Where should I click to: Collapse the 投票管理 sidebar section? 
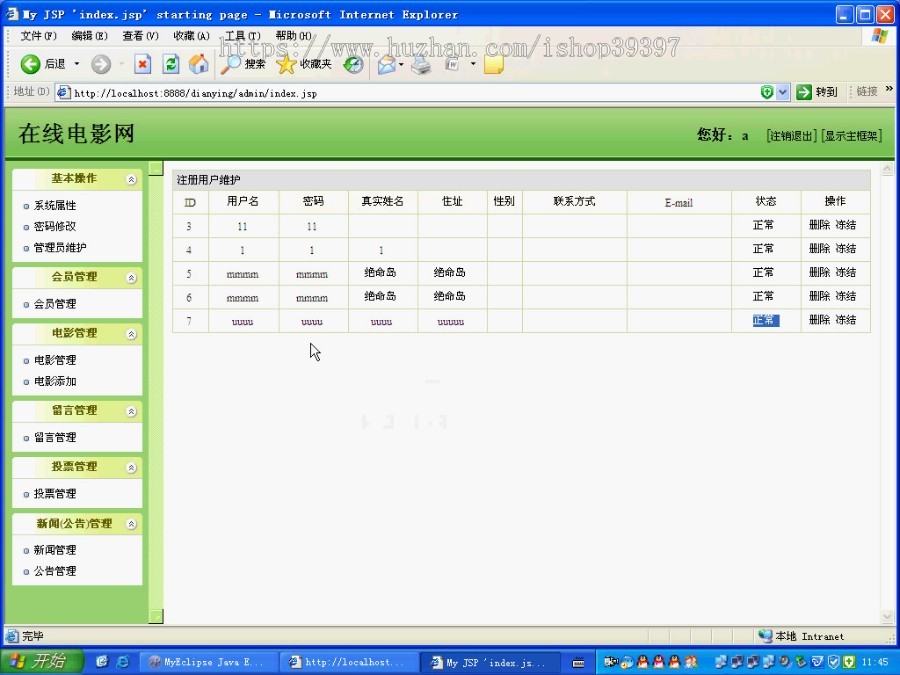tap(131, 468)
